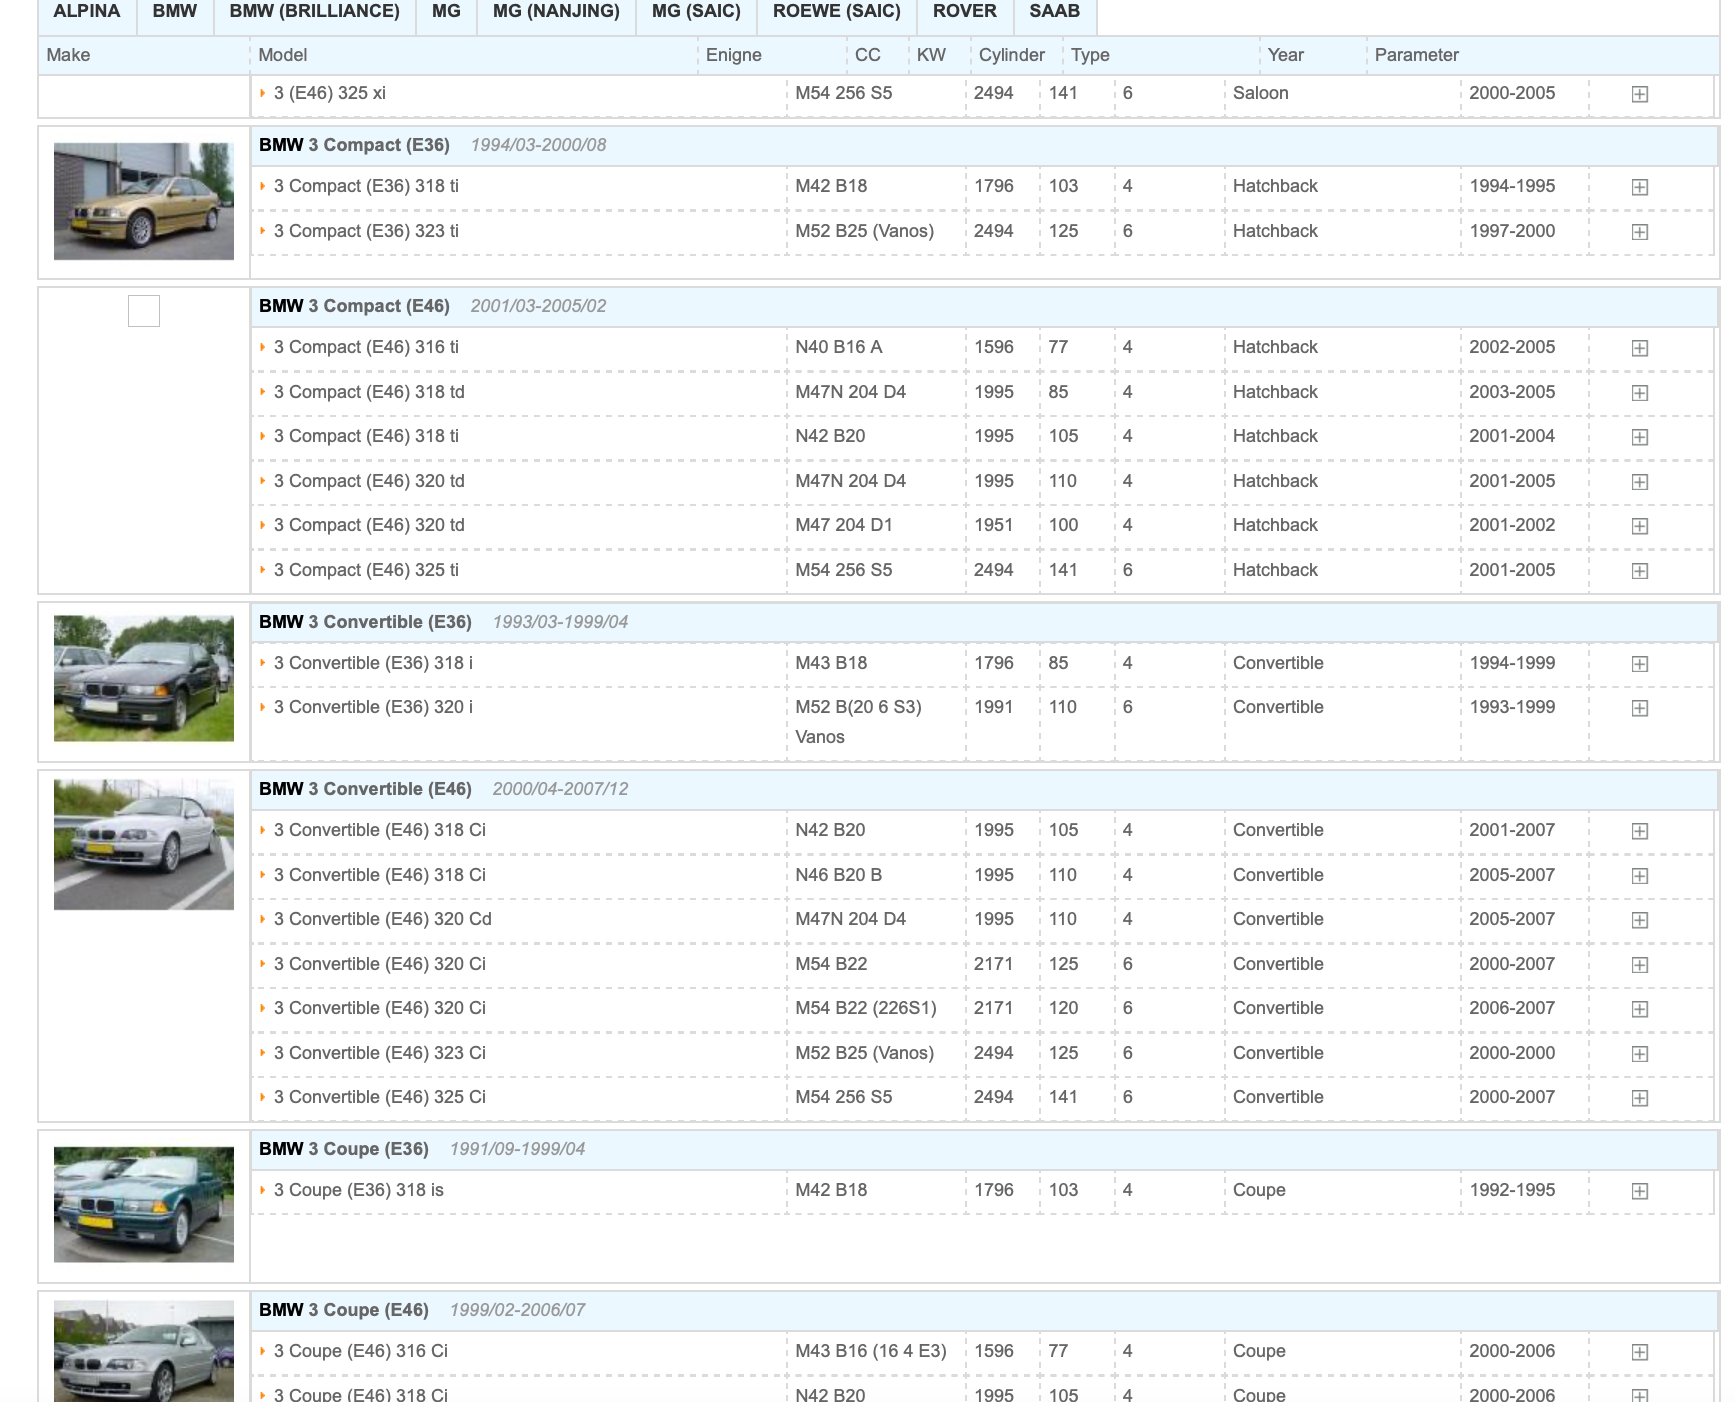
Task: Open the BMW 3 Convertible (E46) car photo
Action: point(144,845)
